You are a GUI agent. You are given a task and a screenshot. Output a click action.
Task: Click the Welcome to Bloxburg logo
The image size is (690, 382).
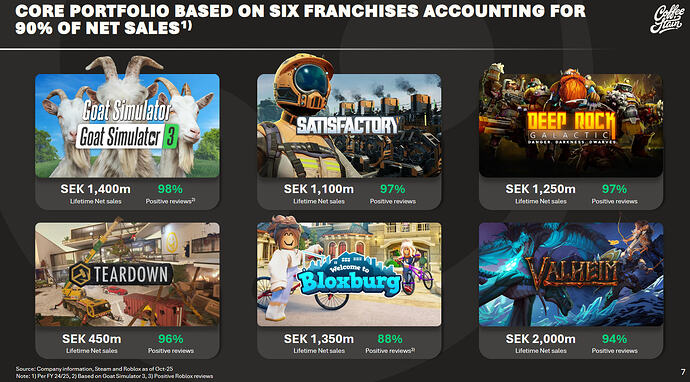click(x=349, y=274)
